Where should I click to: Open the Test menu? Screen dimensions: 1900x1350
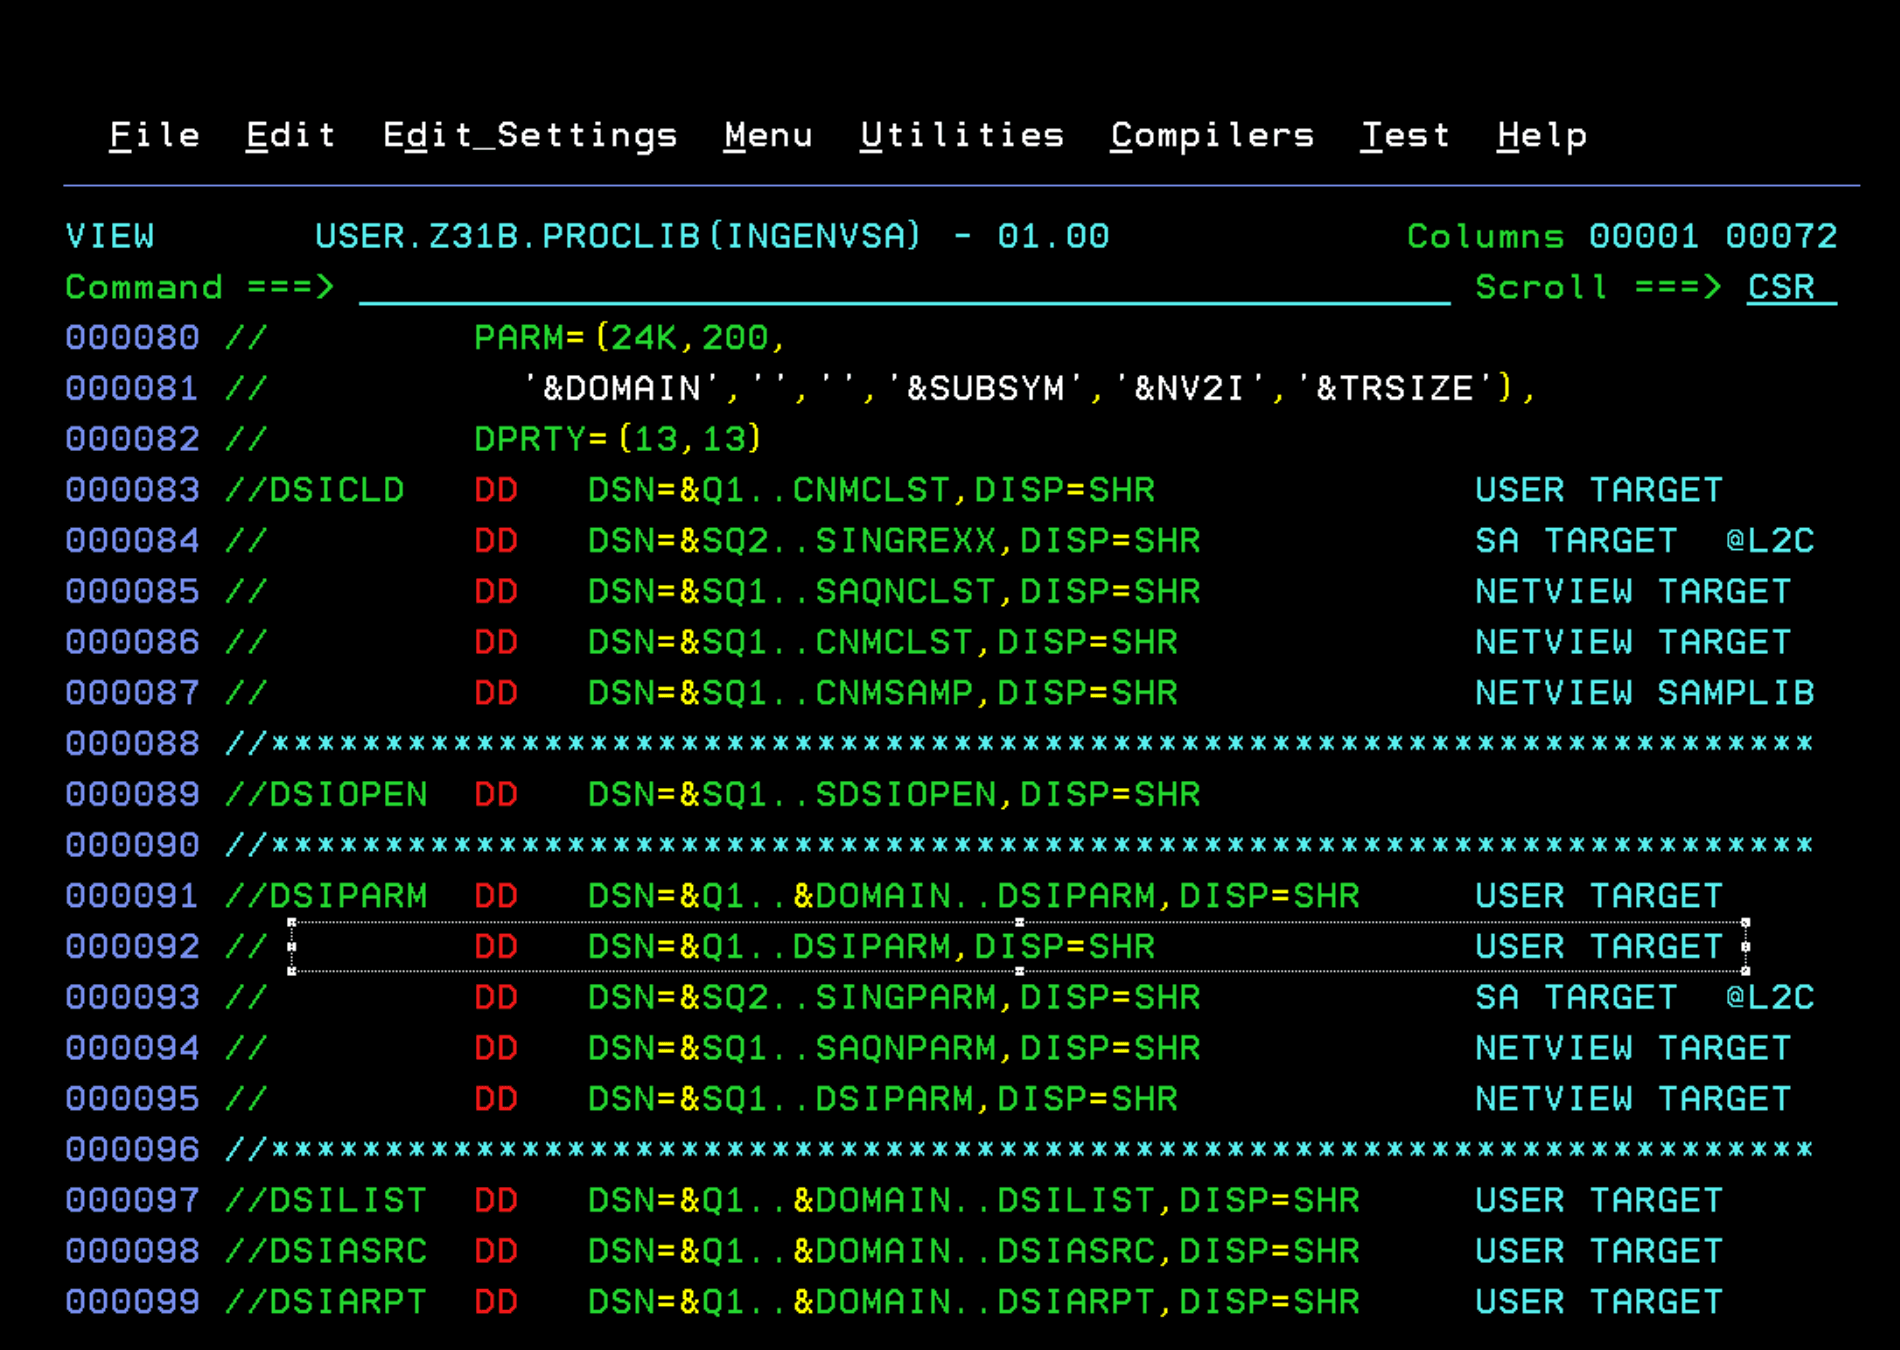[1405, 135]
